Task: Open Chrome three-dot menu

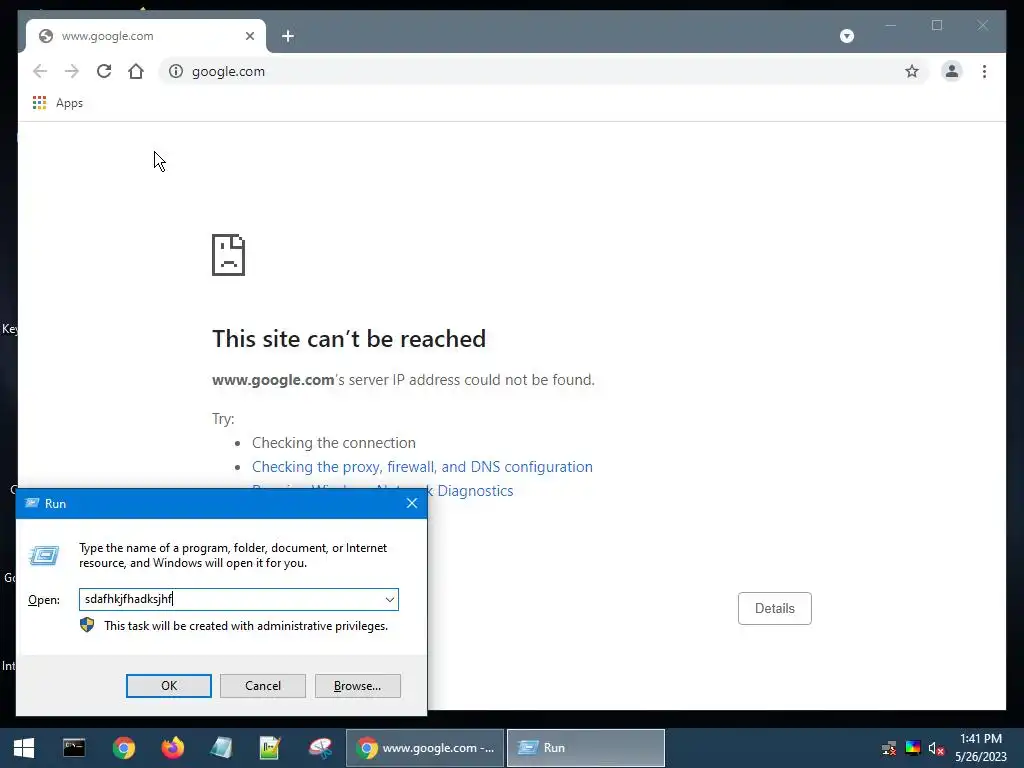Action: click(984, 71)
